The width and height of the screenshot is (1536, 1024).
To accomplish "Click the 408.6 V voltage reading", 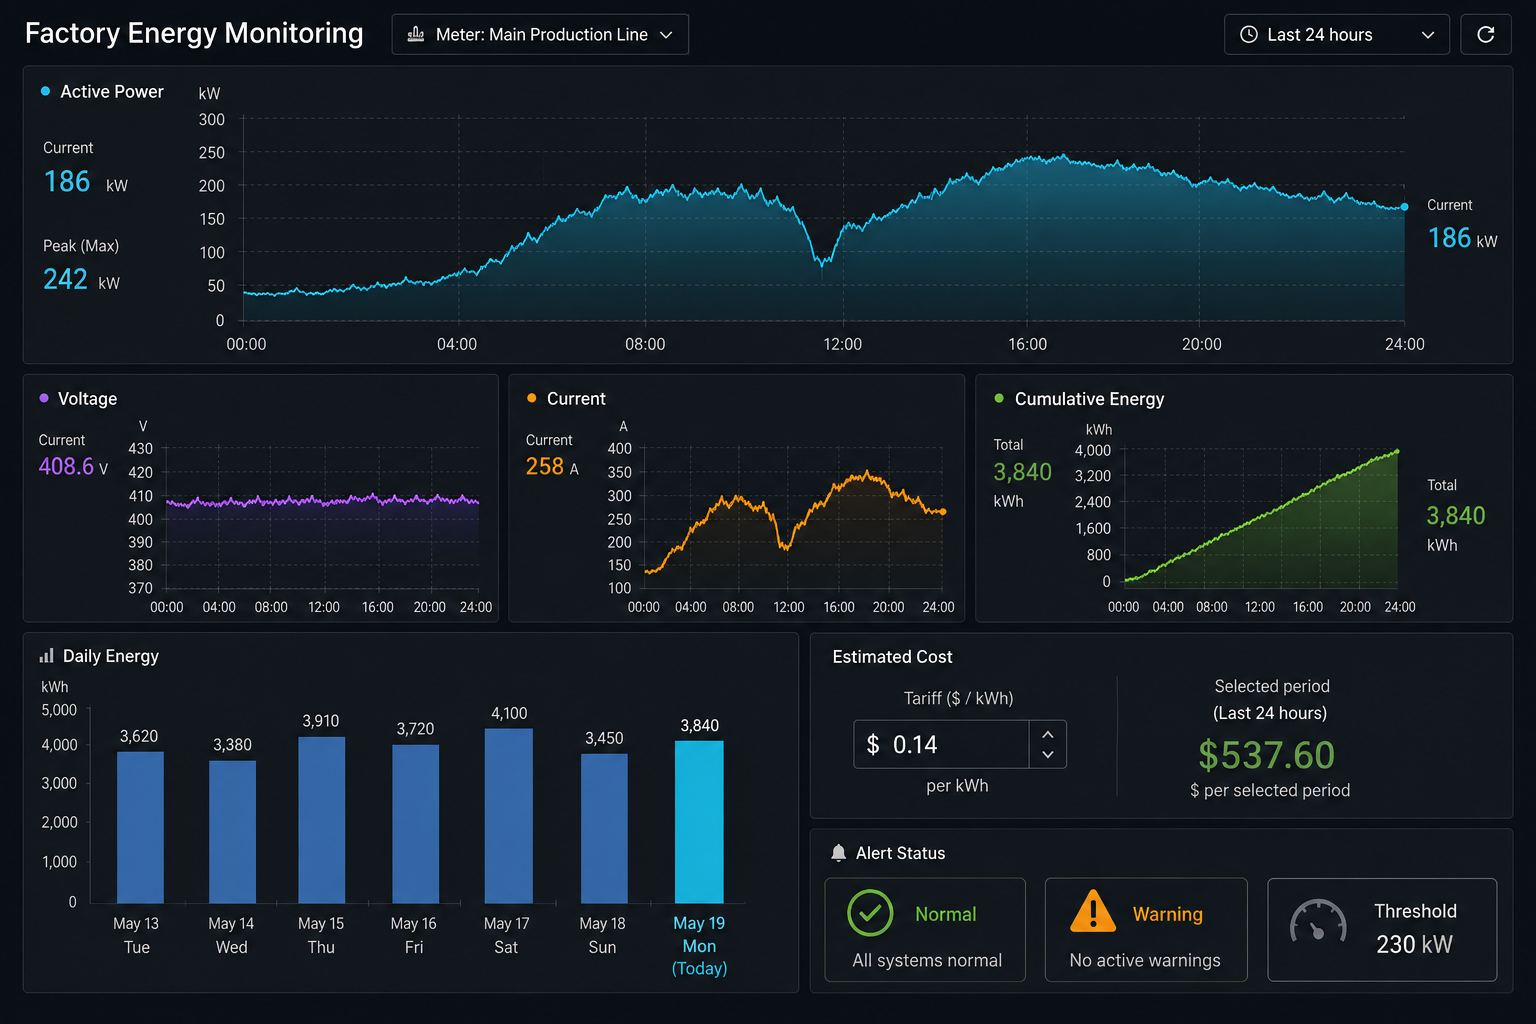I will click(73, 466).
